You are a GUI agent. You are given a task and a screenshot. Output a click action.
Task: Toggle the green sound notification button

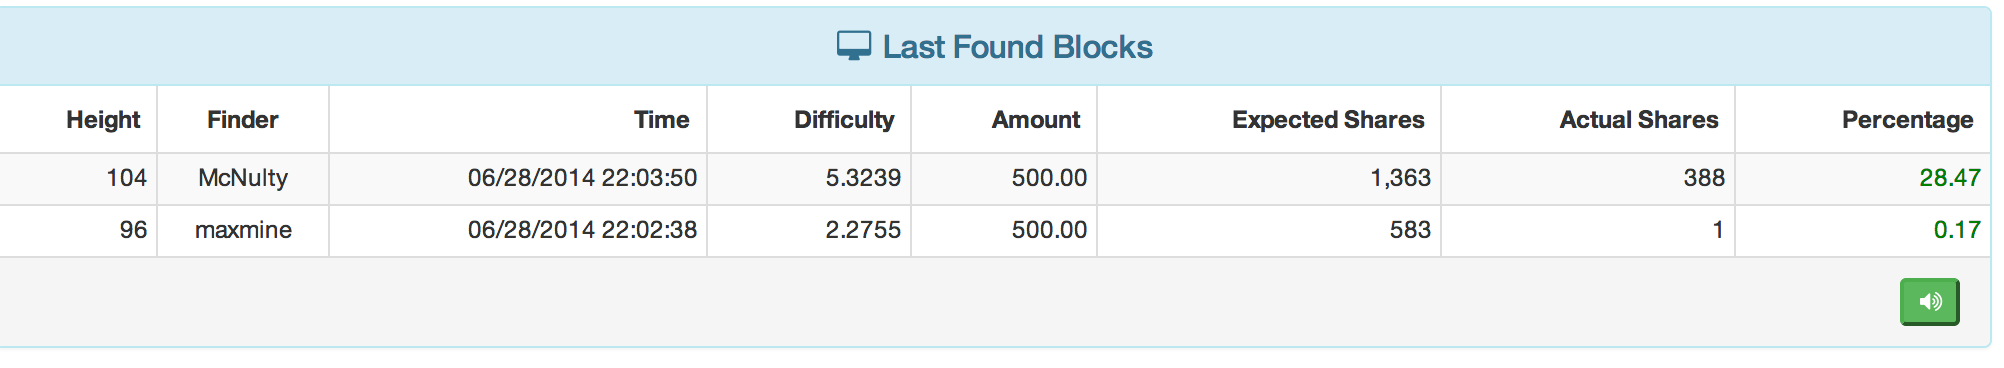(x=1929, y=302)
